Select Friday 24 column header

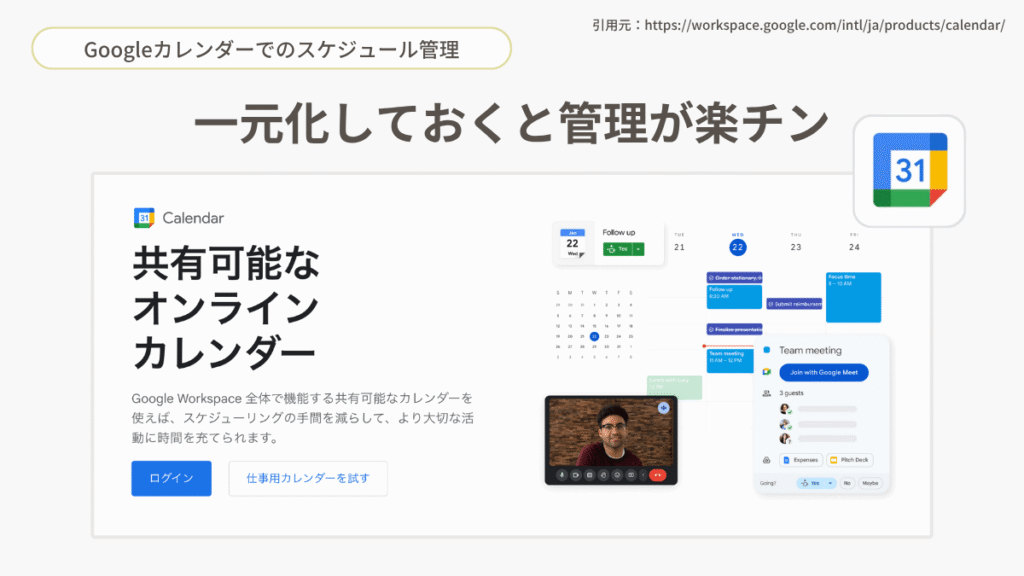pyautogui.click(x=854, y=243)
